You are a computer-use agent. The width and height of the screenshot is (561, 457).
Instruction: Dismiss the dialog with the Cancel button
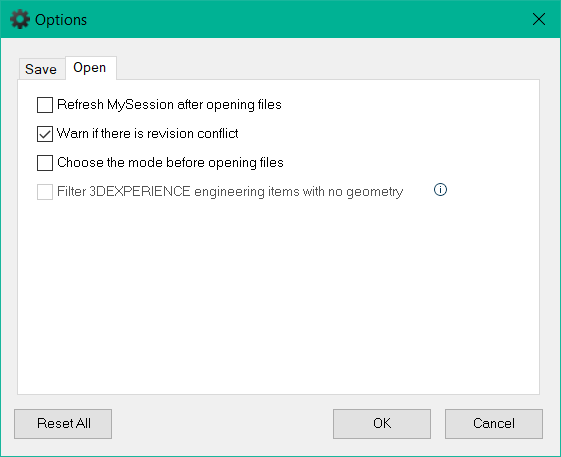(x=494, y=424)
